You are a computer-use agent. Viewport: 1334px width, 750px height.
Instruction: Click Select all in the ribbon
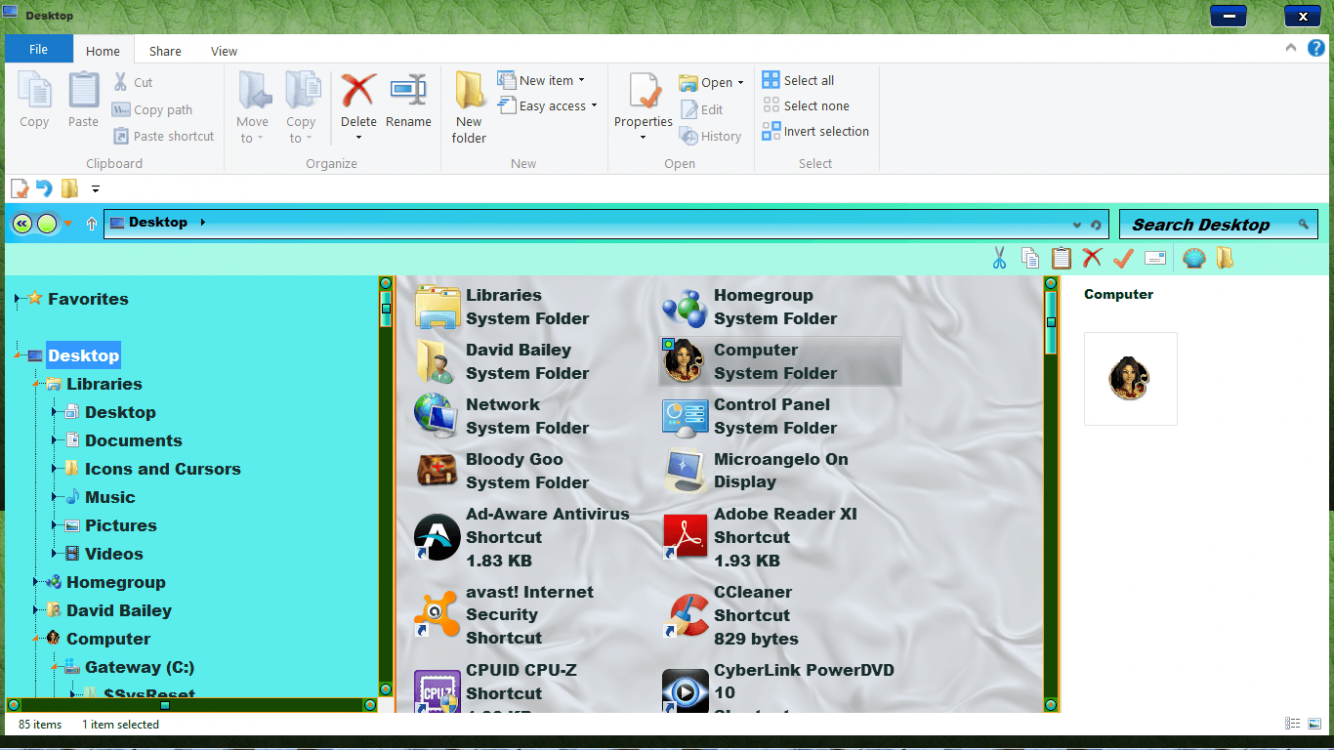(x=799, y=80)
